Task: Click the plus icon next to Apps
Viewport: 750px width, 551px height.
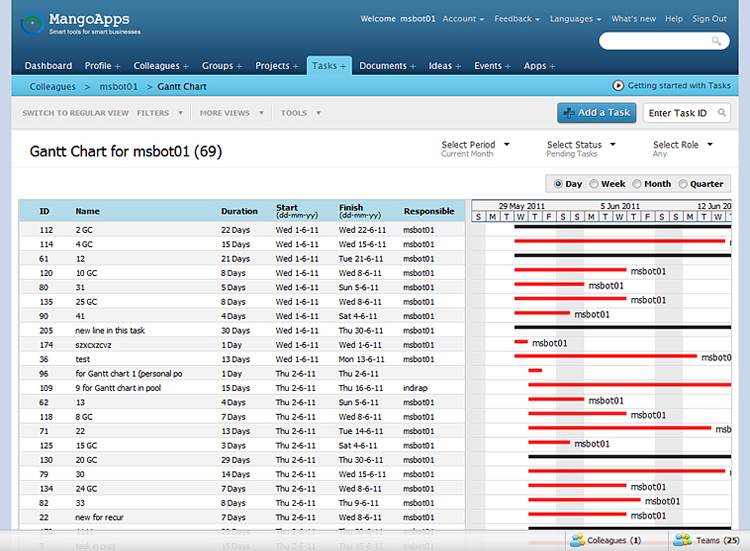Action: [x=552, y=66]
